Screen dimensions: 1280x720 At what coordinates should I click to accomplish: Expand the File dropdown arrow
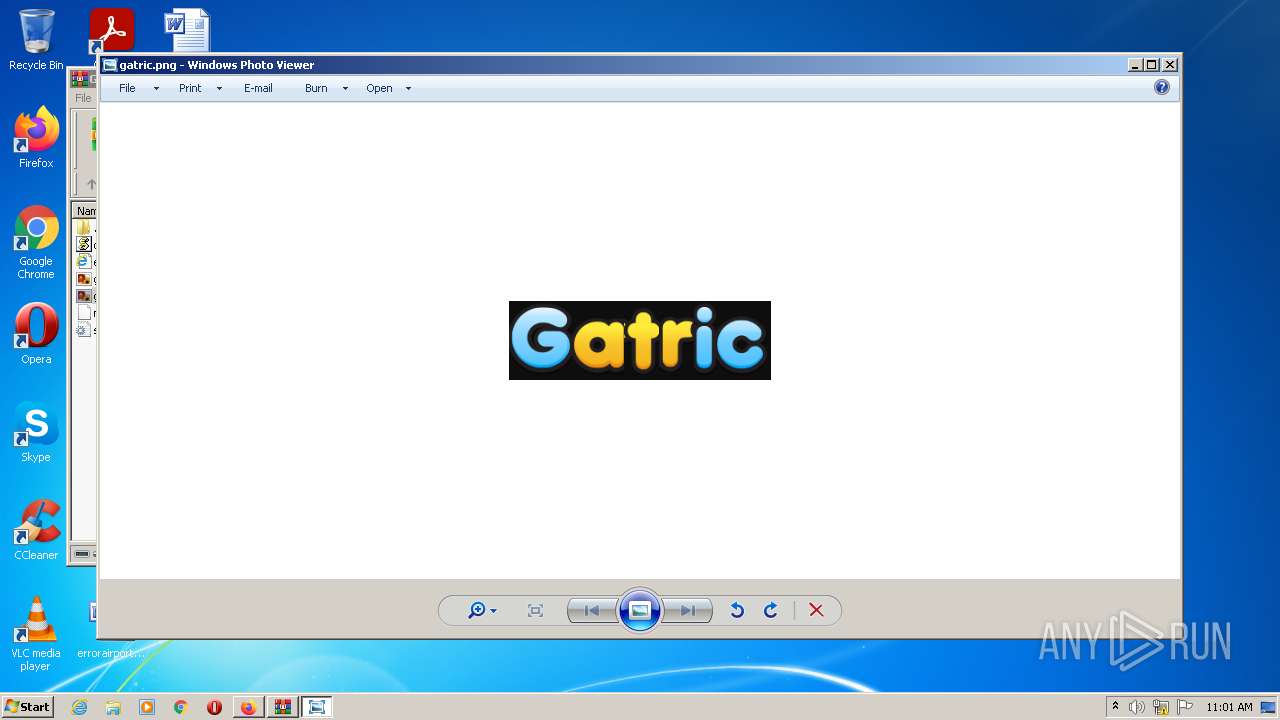(156, 89)
